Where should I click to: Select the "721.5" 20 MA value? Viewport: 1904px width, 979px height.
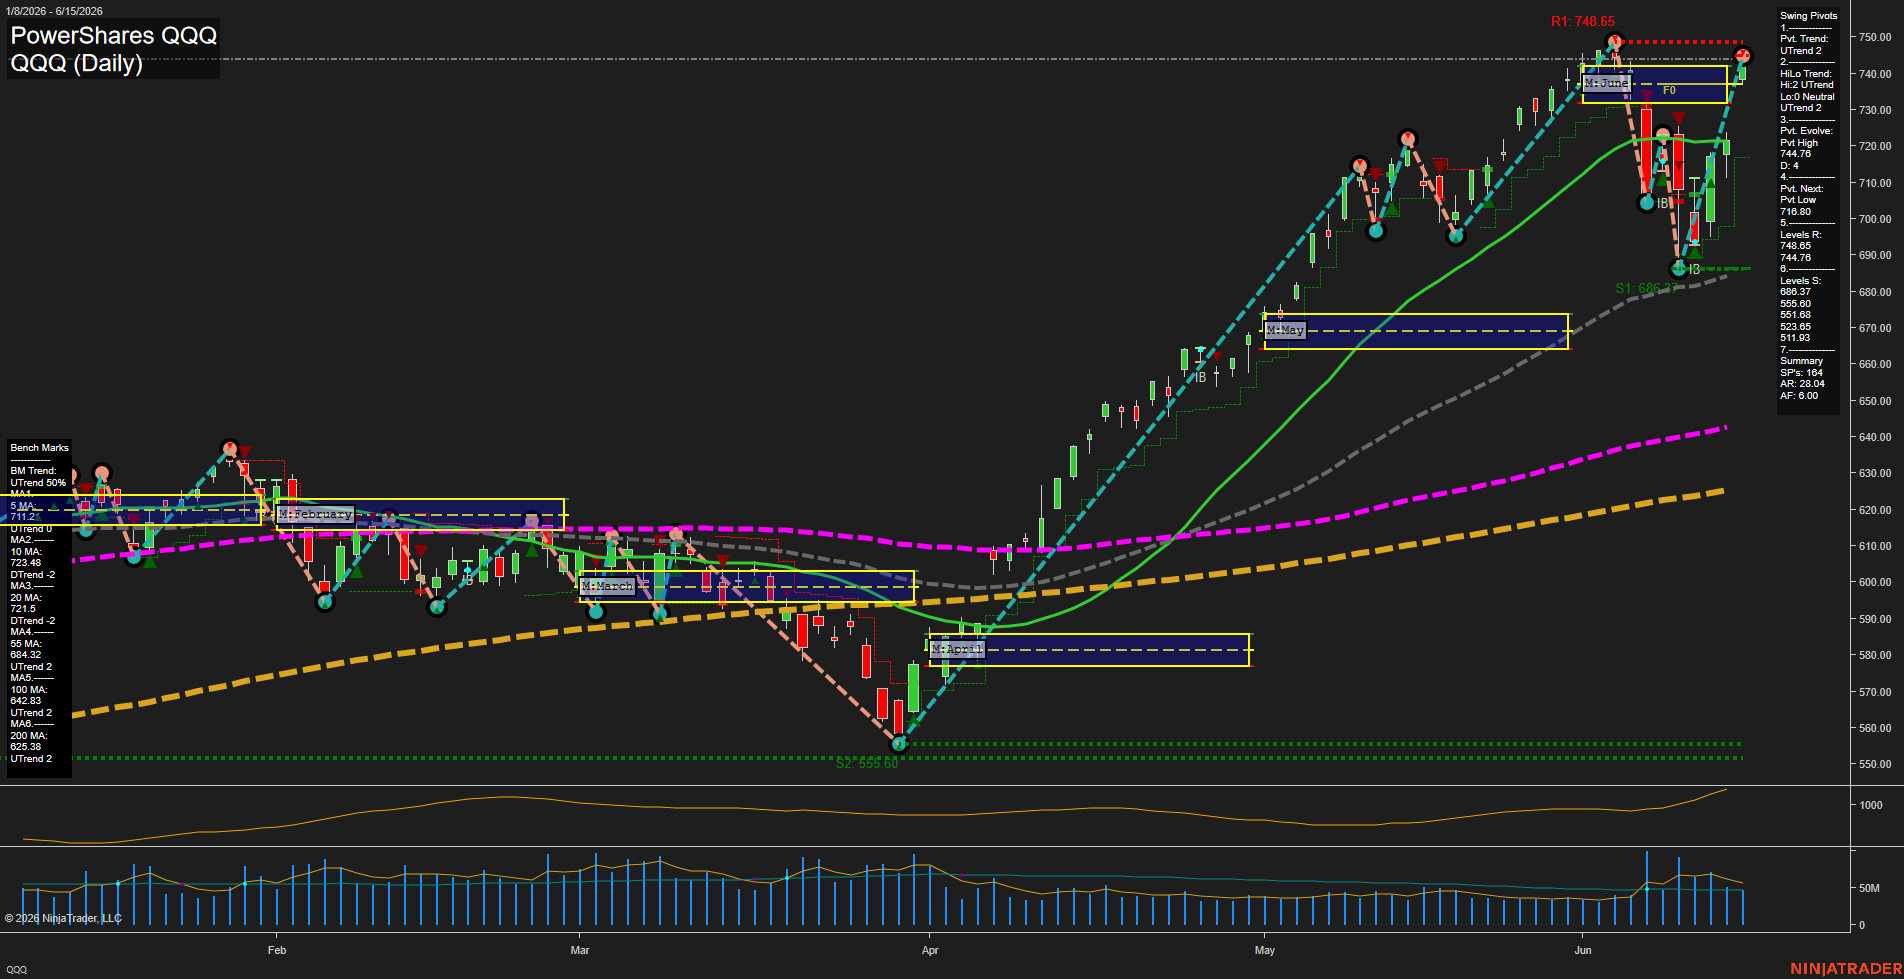coord(23,609)
